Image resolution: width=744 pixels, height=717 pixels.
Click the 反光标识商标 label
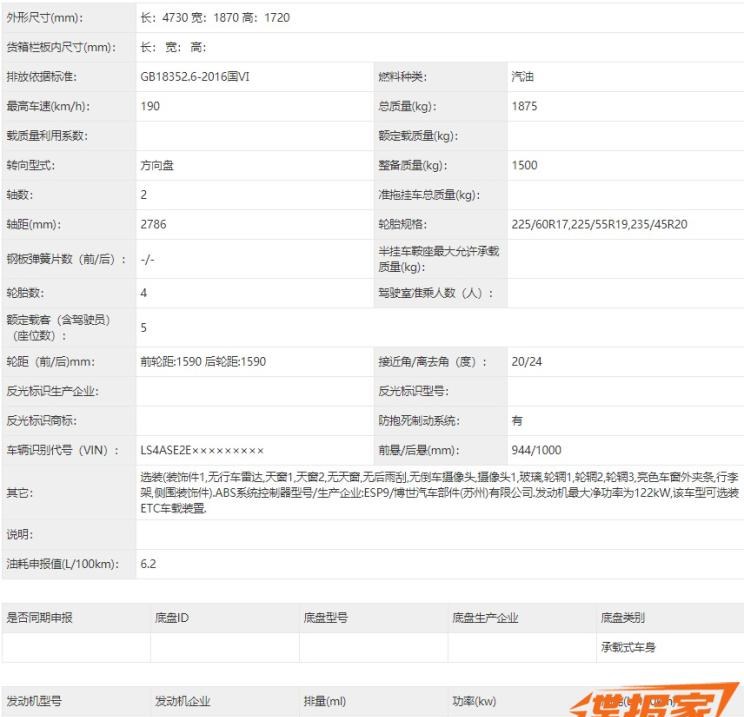[x=41, y=421]
